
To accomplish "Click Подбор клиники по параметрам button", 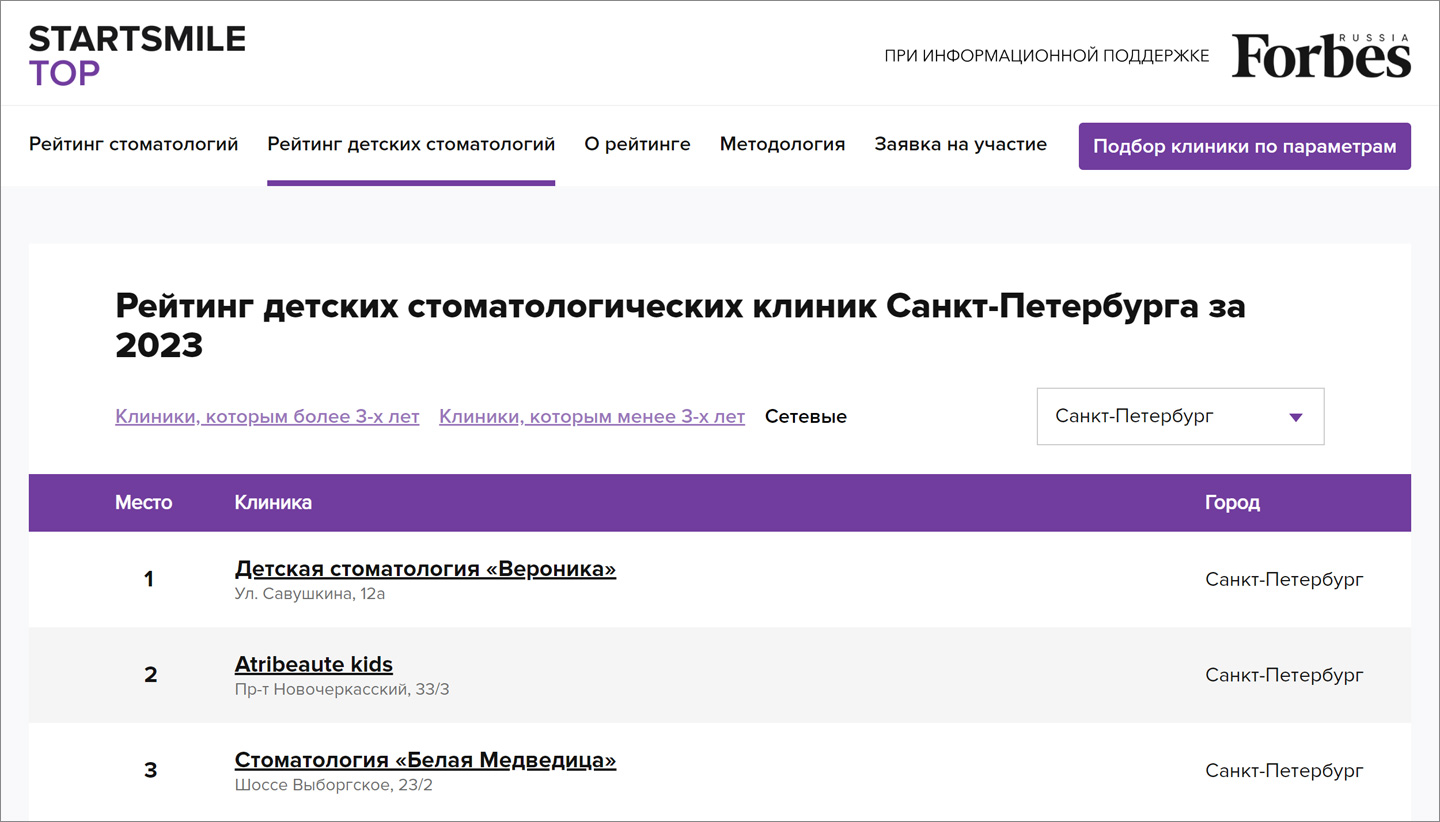I will tap(1244, 146).
